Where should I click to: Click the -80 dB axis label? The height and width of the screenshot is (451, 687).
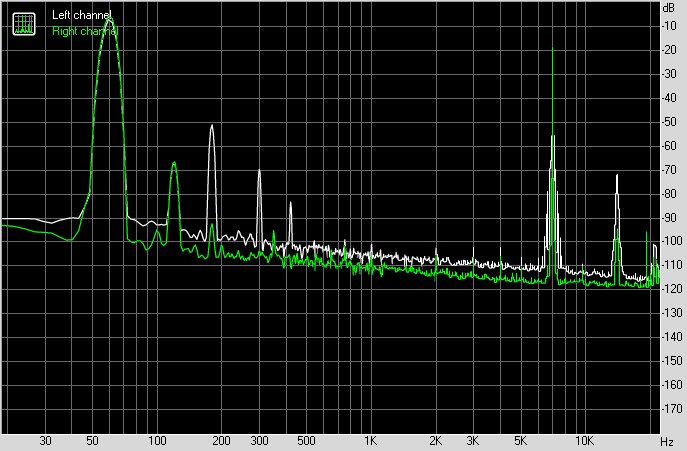coord(670,193)
